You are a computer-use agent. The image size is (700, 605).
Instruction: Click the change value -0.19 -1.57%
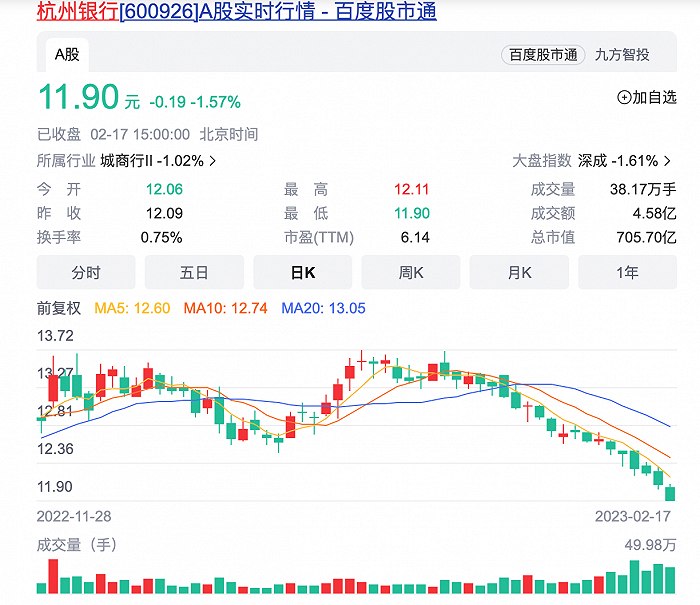[x=195, y=102]
